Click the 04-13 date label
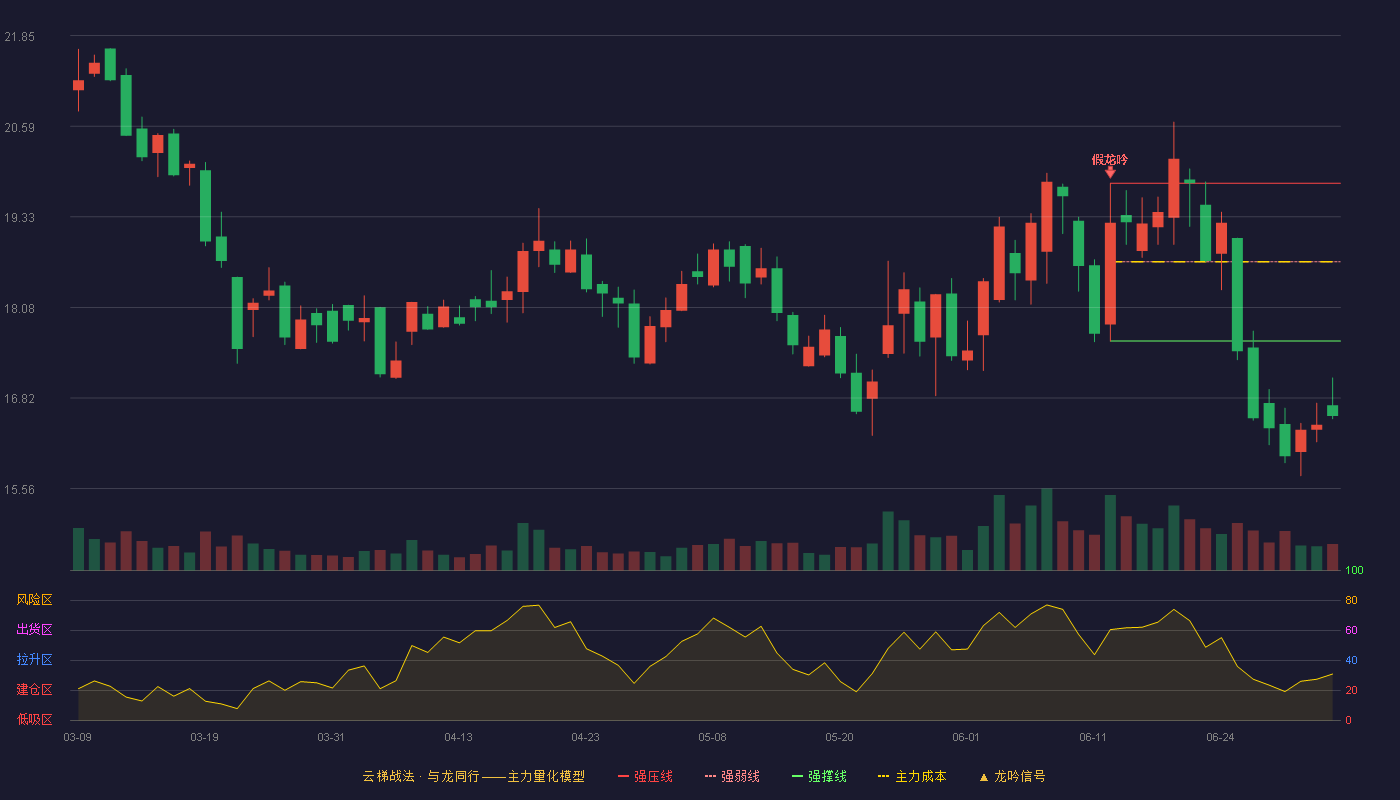This screenshot has height=800, width=1400. point(458,737)
